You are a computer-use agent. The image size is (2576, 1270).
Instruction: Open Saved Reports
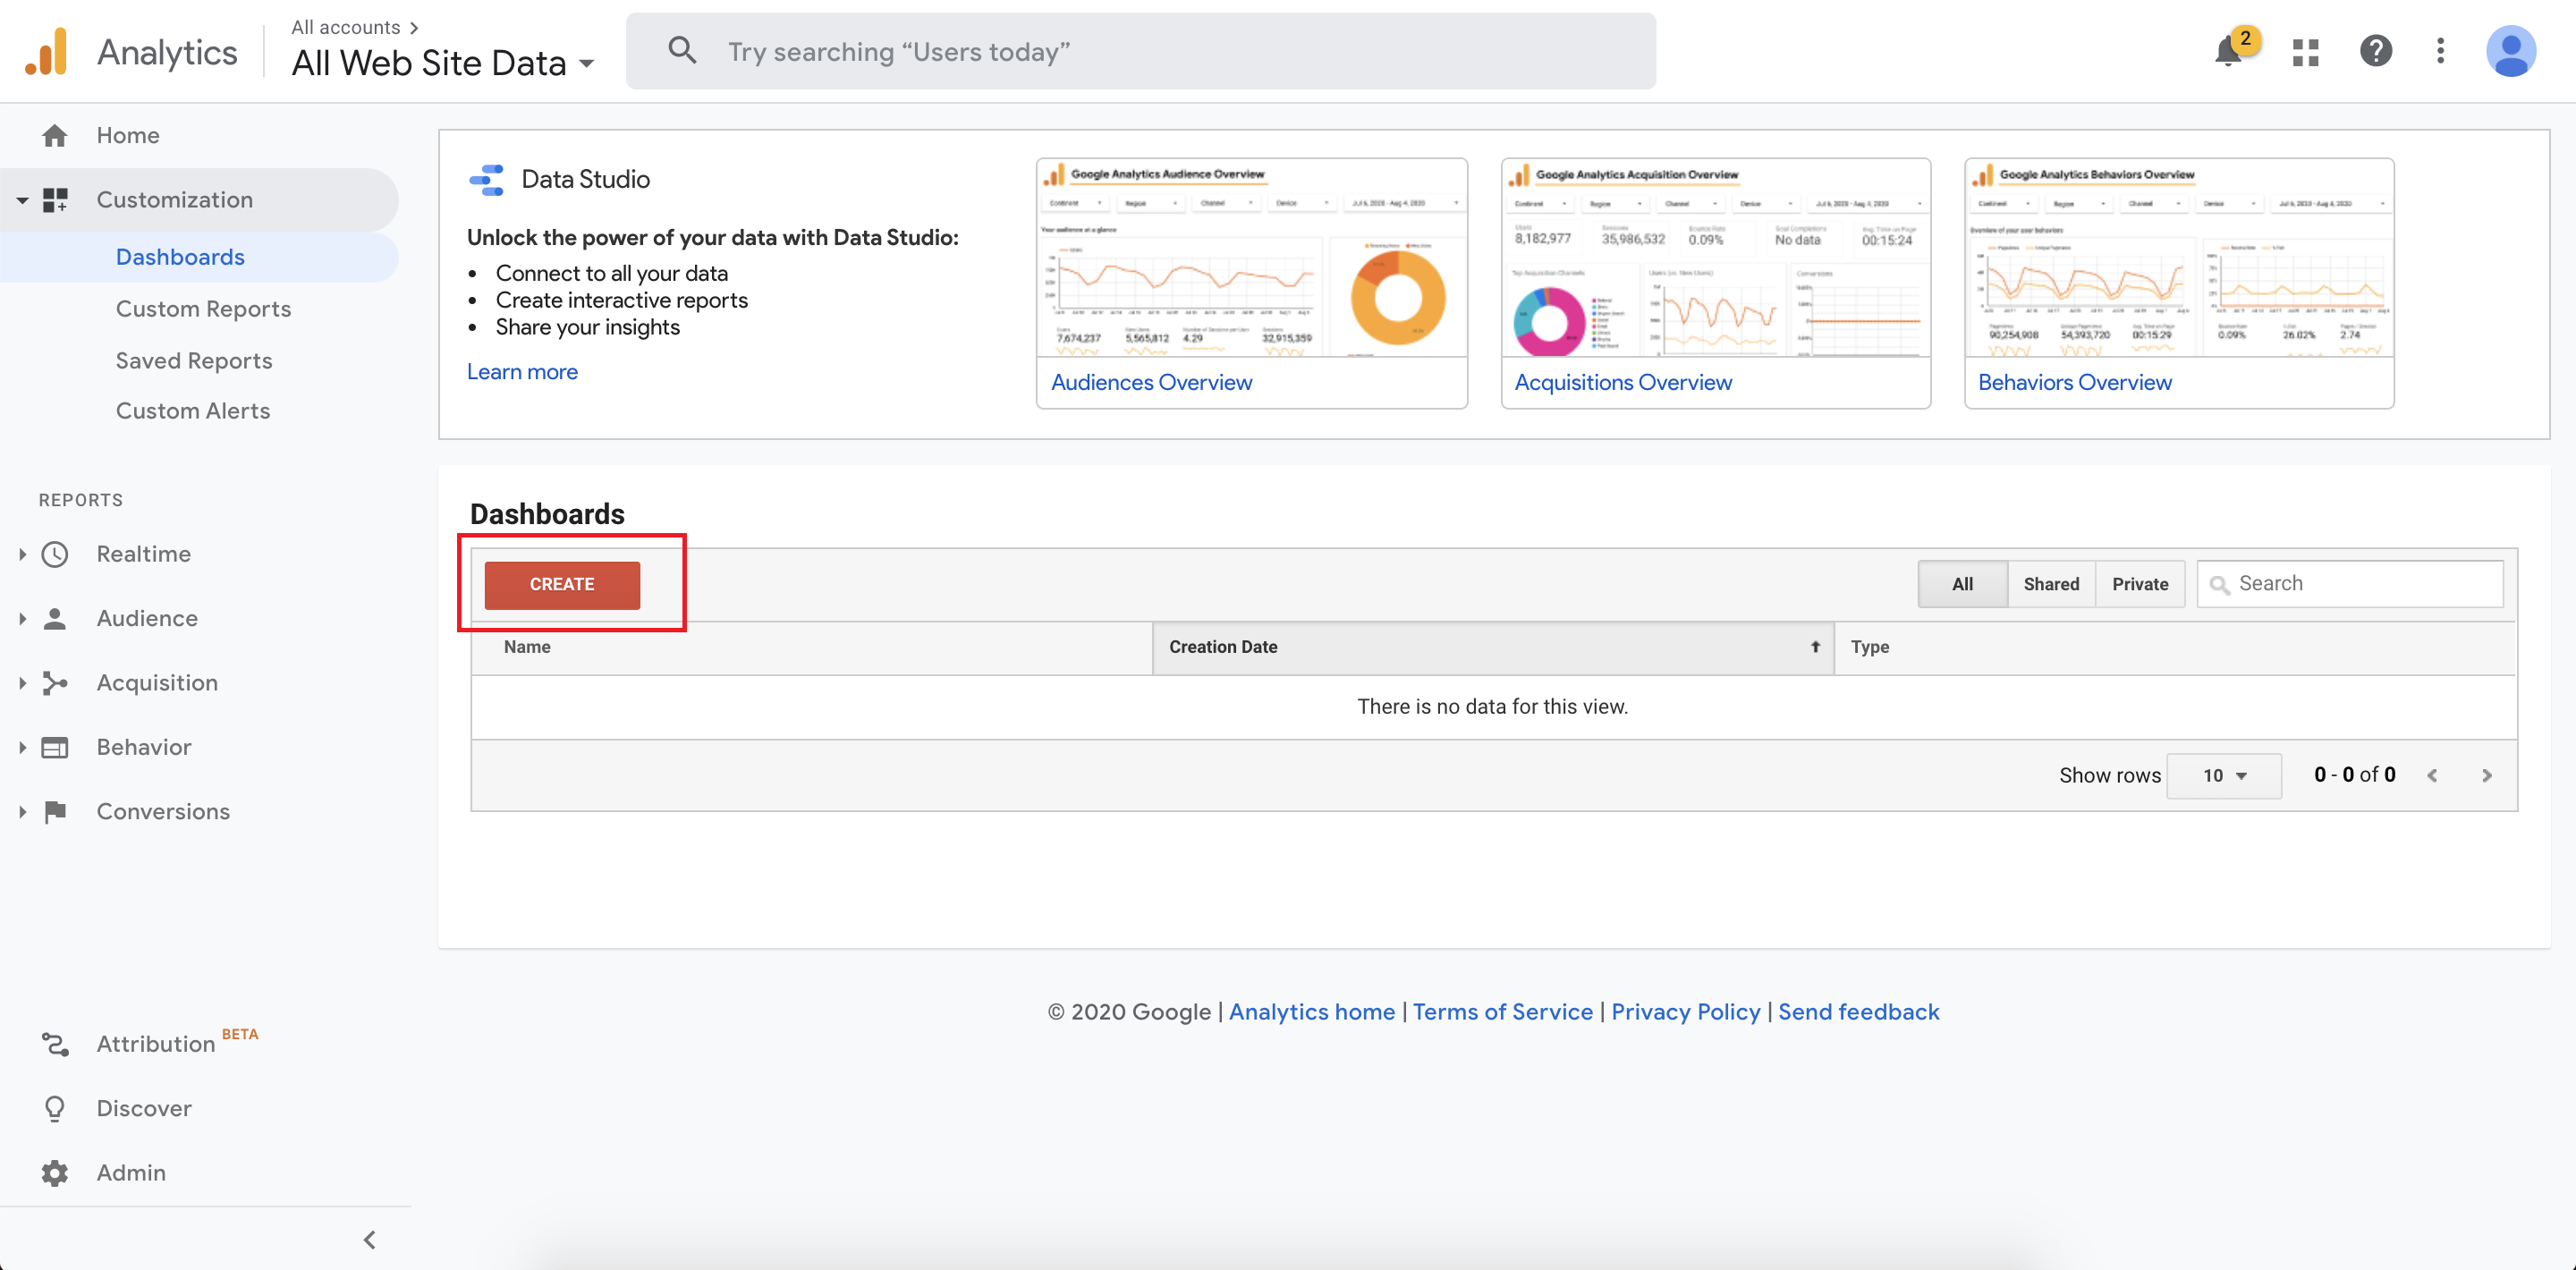(194, 361)
